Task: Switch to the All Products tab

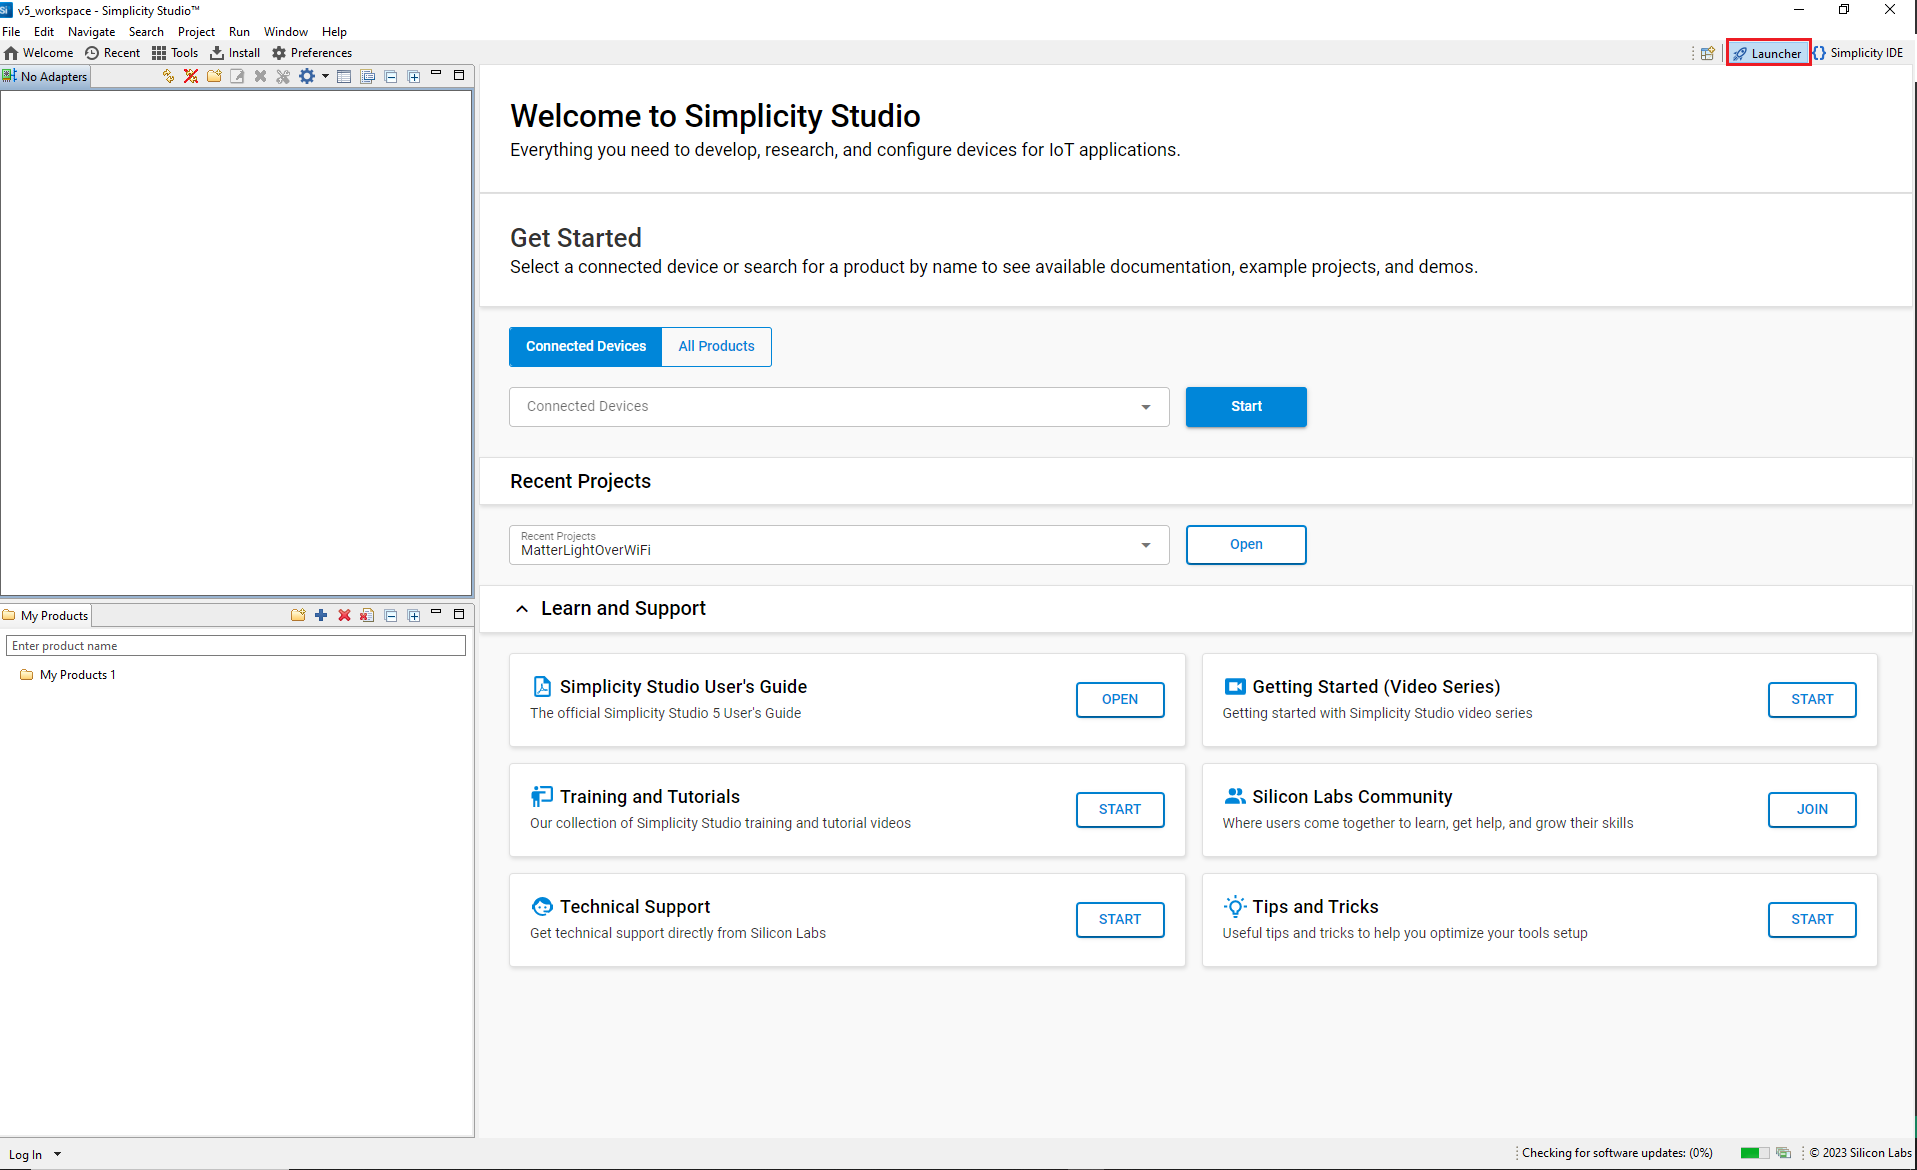Action: [716, 347]
